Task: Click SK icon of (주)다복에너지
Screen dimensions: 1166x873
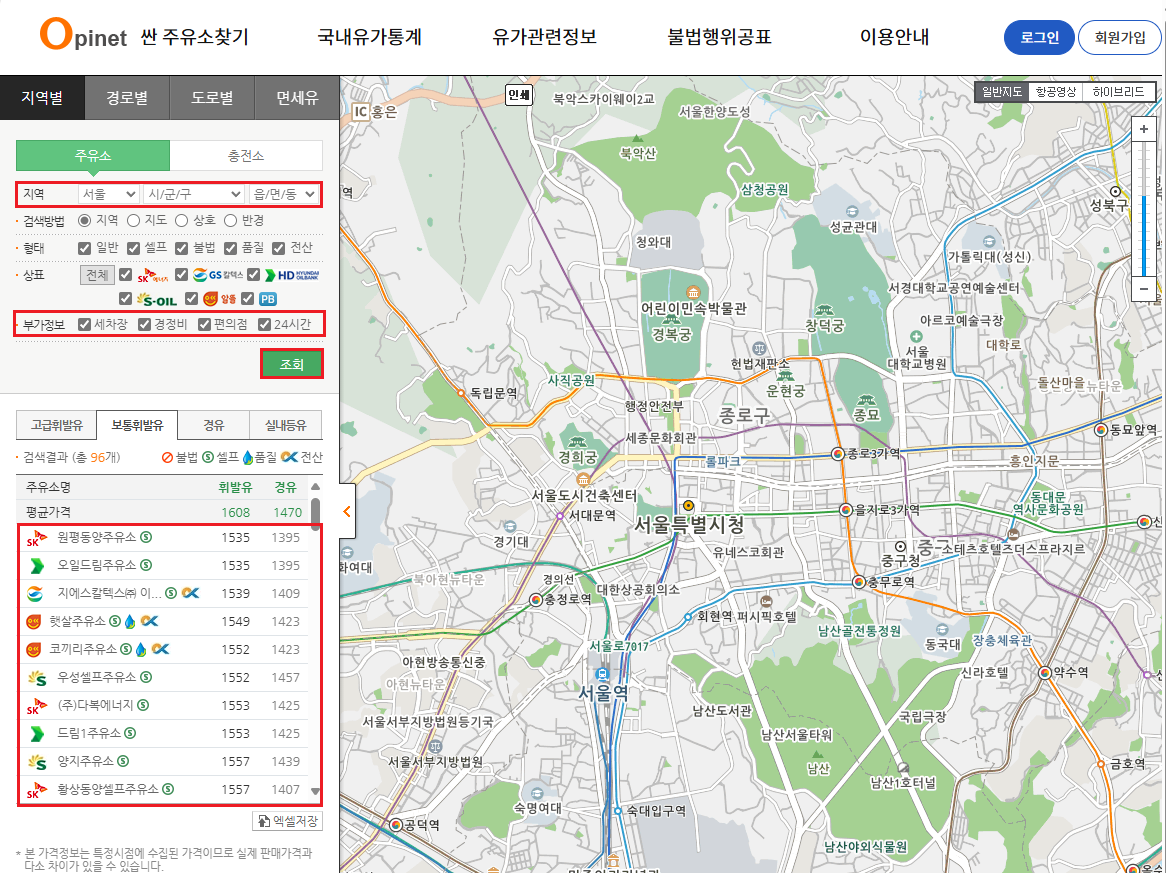Action: 36,706
